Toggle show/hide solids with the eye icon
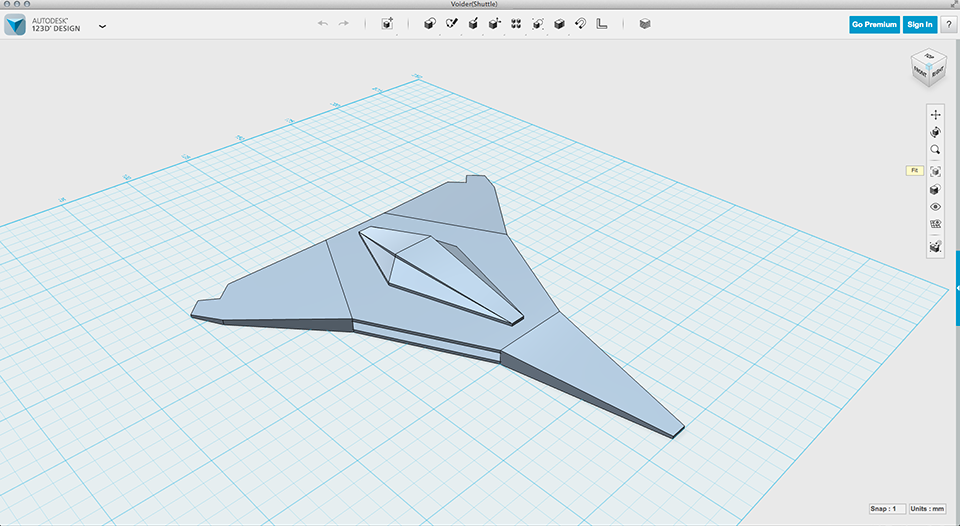This screenshot has width=960, height=526. (935, 207)
